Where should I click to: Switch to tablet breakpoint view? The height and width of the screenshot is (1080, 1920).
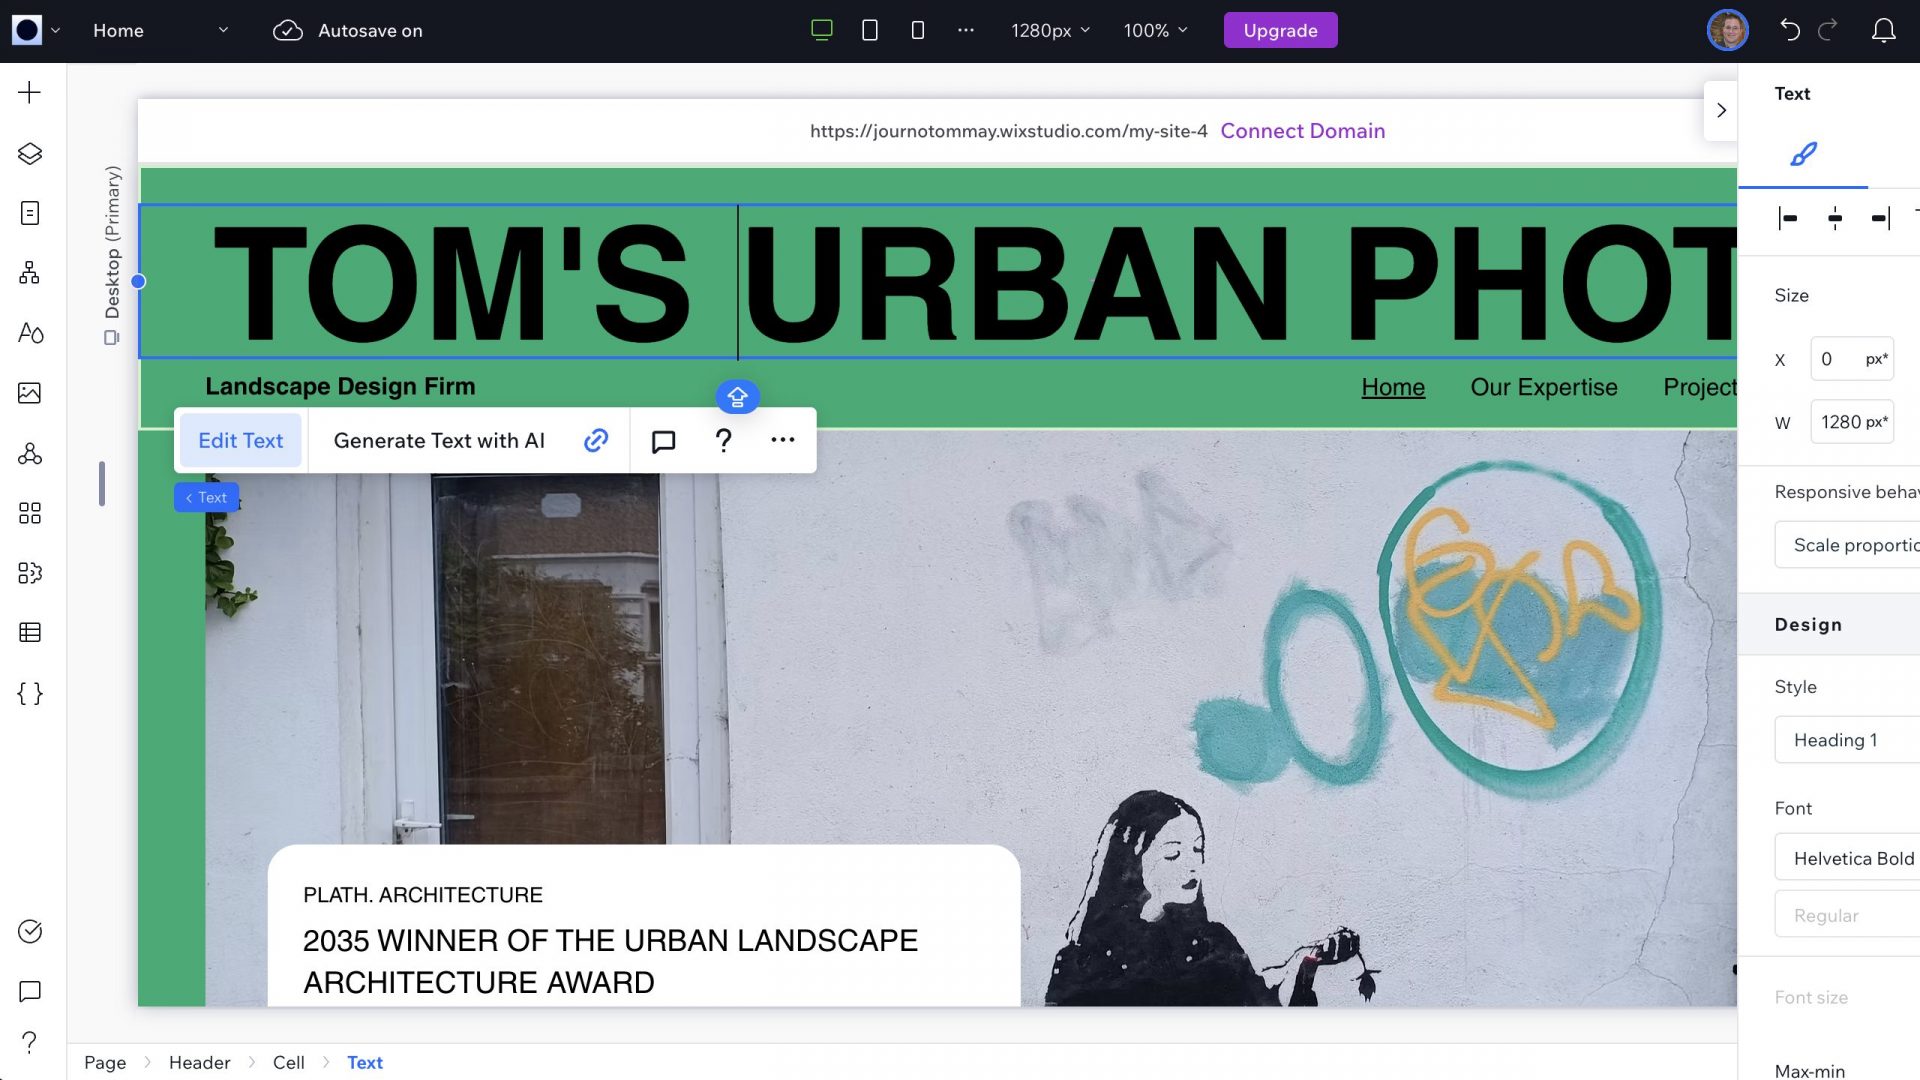click(870, 31)
